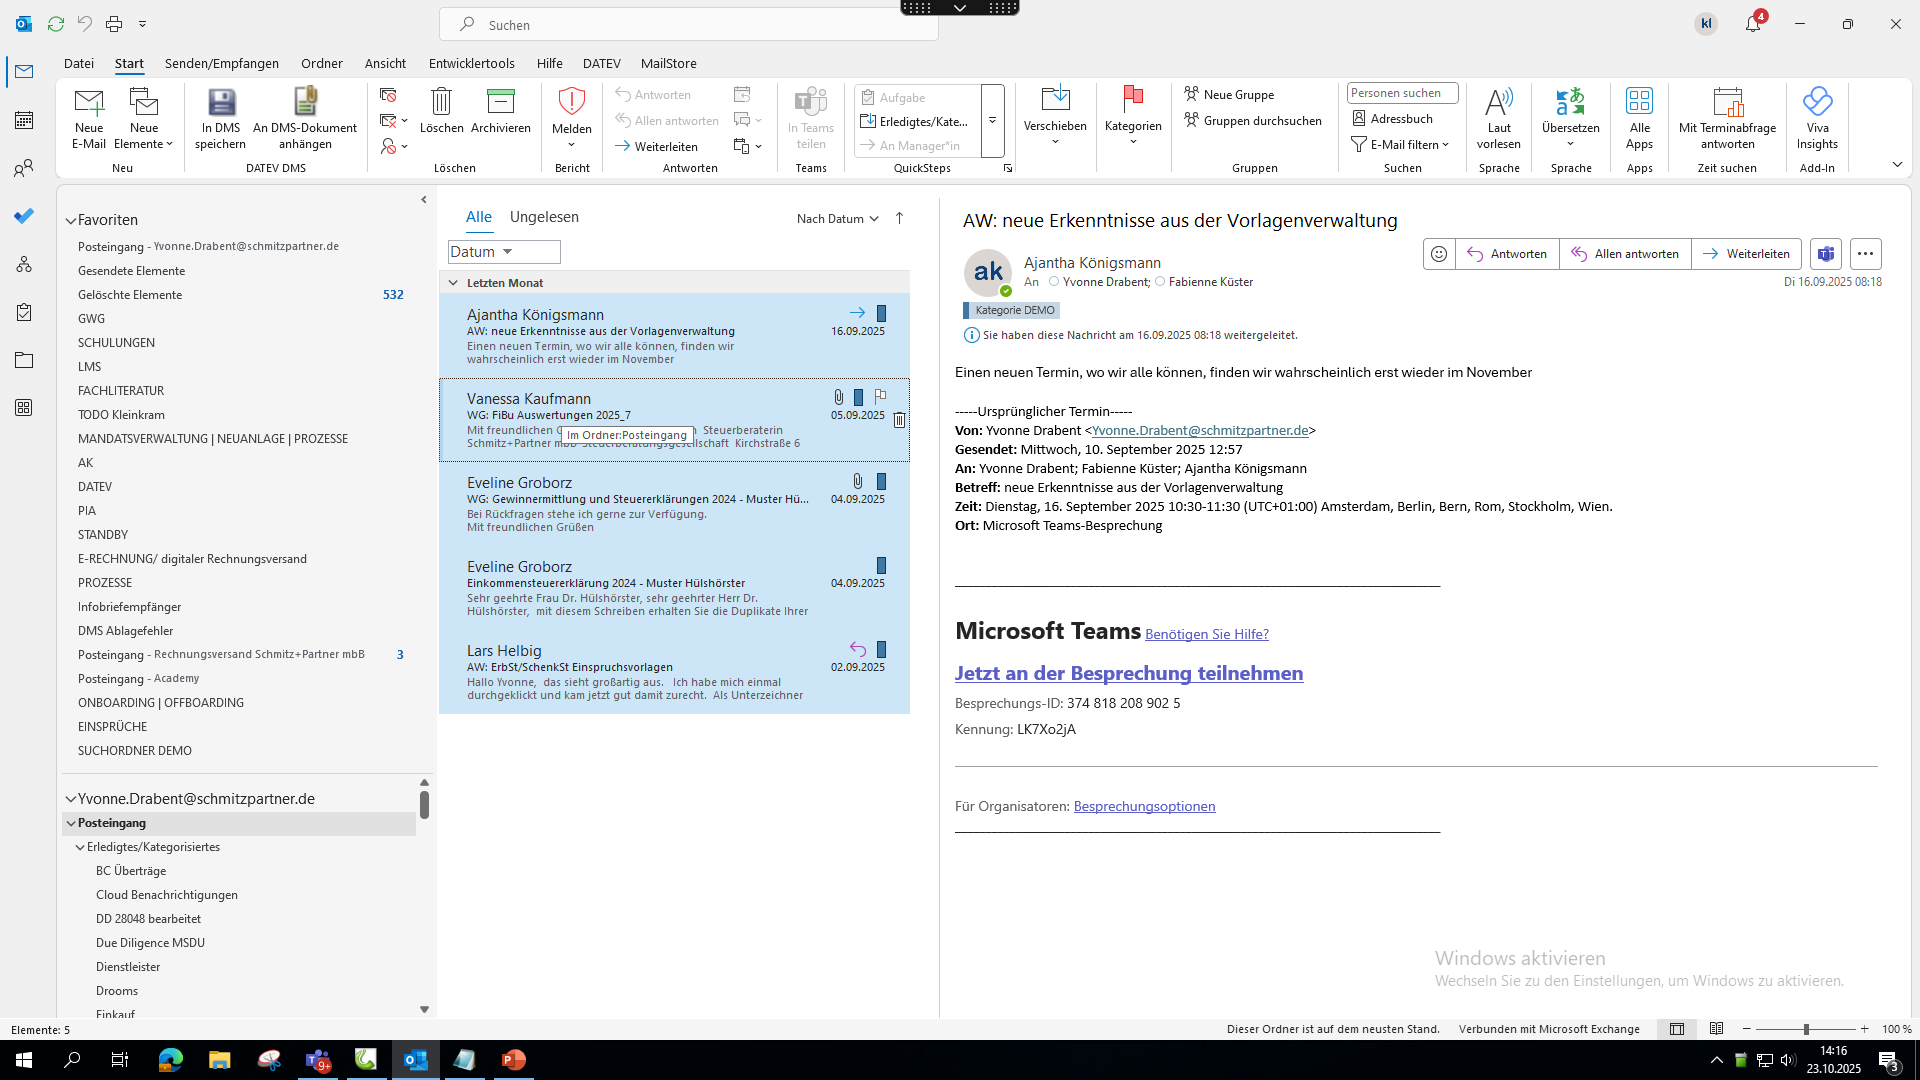Screen dimensions: 1920x1080
Task: Open the Melden report button
Action: [571, 119]
